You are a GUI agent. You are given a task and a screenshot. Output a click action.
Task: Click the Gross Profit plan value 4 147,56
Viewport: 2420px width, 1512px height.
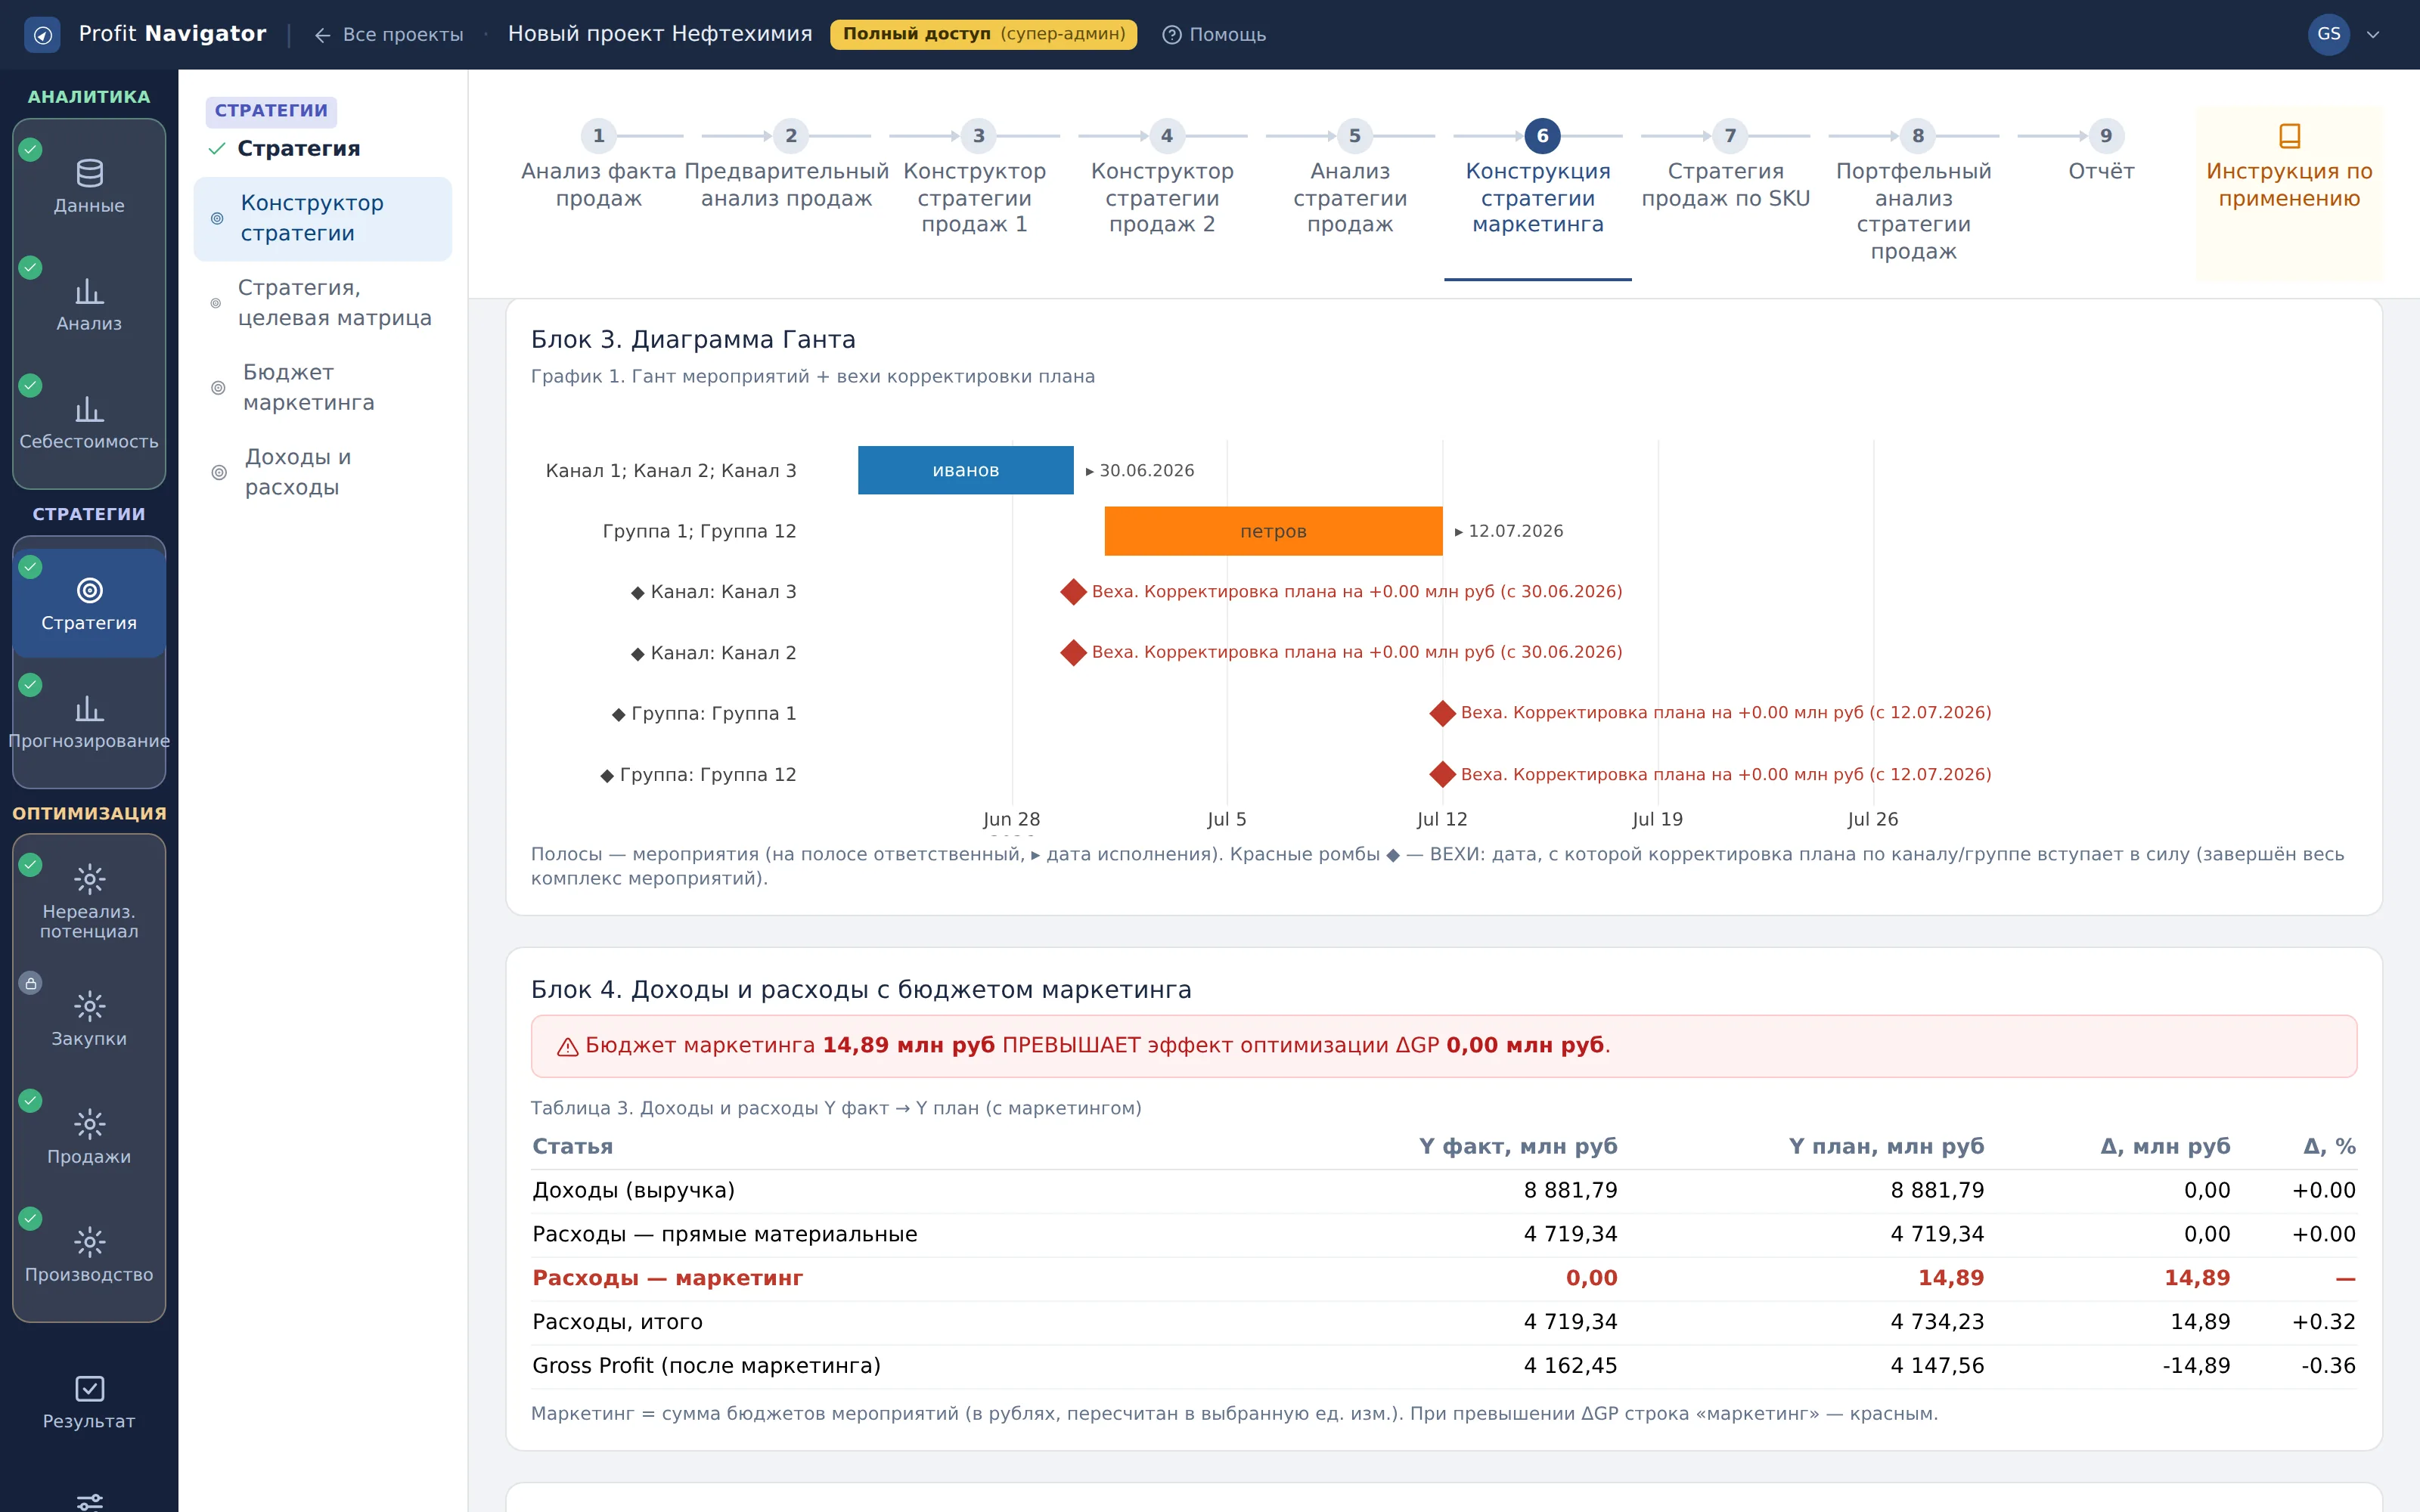(1937, 1366)
